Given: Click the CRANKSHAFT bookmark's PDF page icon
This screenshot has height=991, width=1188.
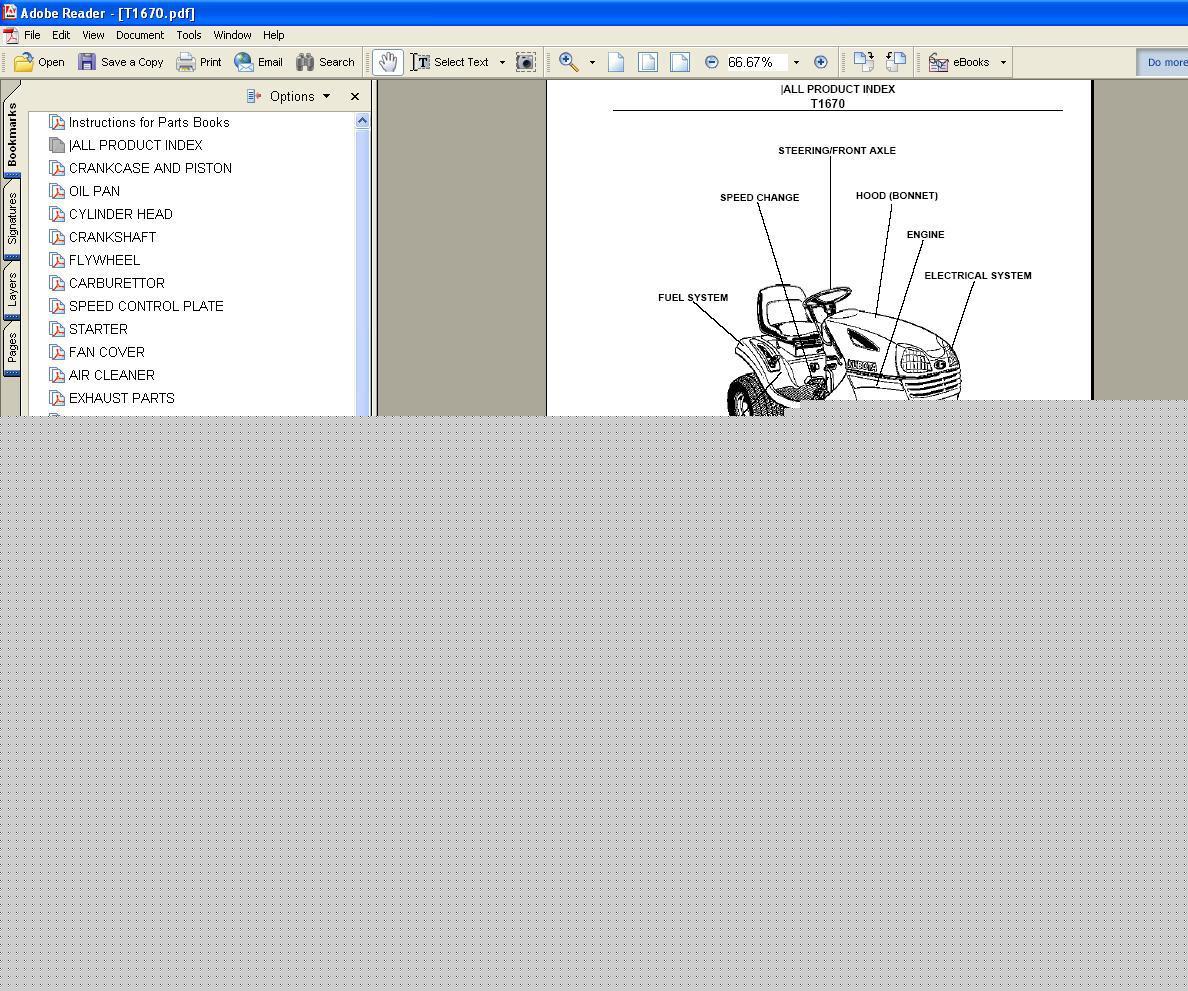Looking at the screenshot, I should (x=56, y=237).
